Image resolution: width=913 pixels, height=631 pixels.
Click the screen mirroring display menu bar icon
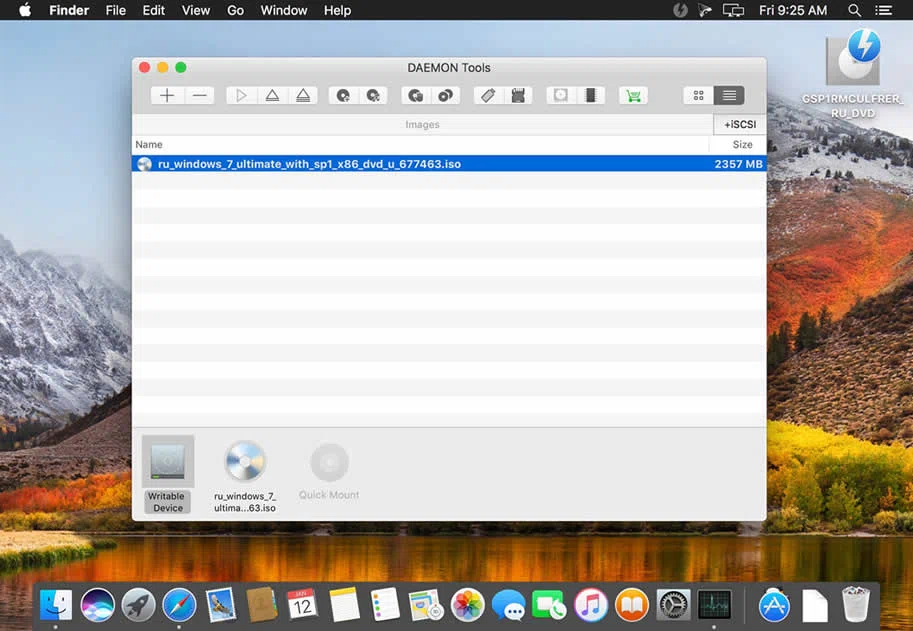coord(734,10)
